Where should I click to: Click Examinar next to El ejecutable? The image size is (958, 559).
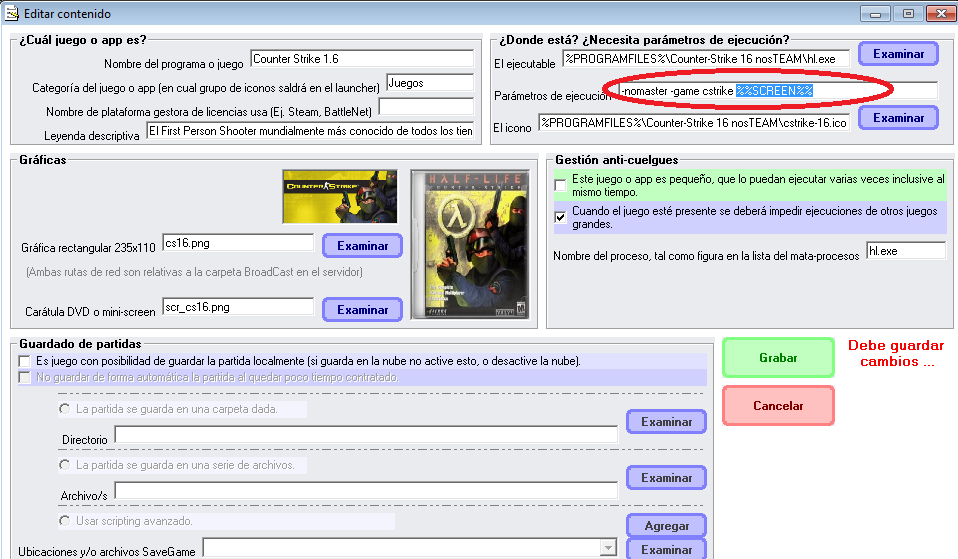click(898, 54)
